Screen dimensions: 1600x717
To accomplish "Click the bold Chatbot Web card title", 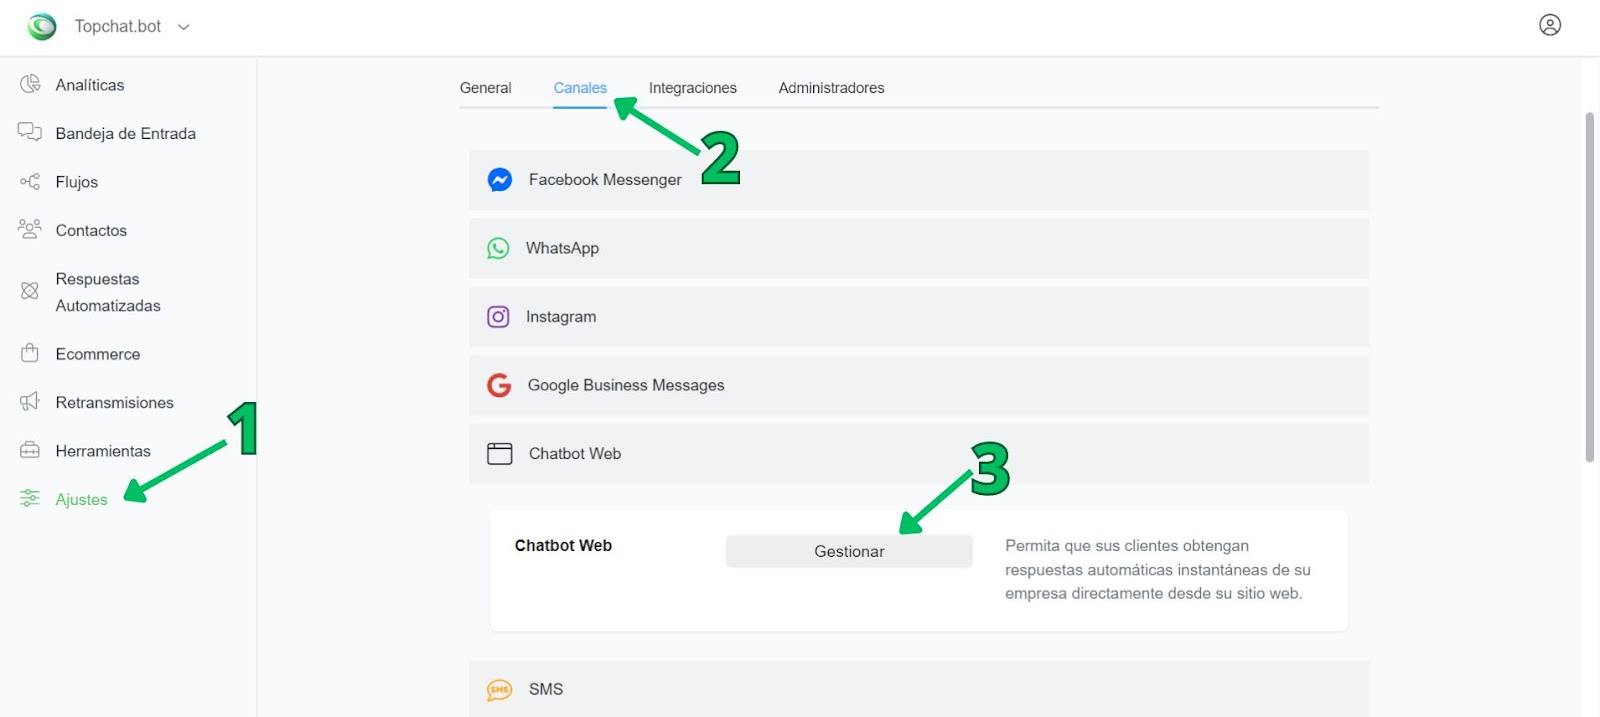I will tap(563, 545).
